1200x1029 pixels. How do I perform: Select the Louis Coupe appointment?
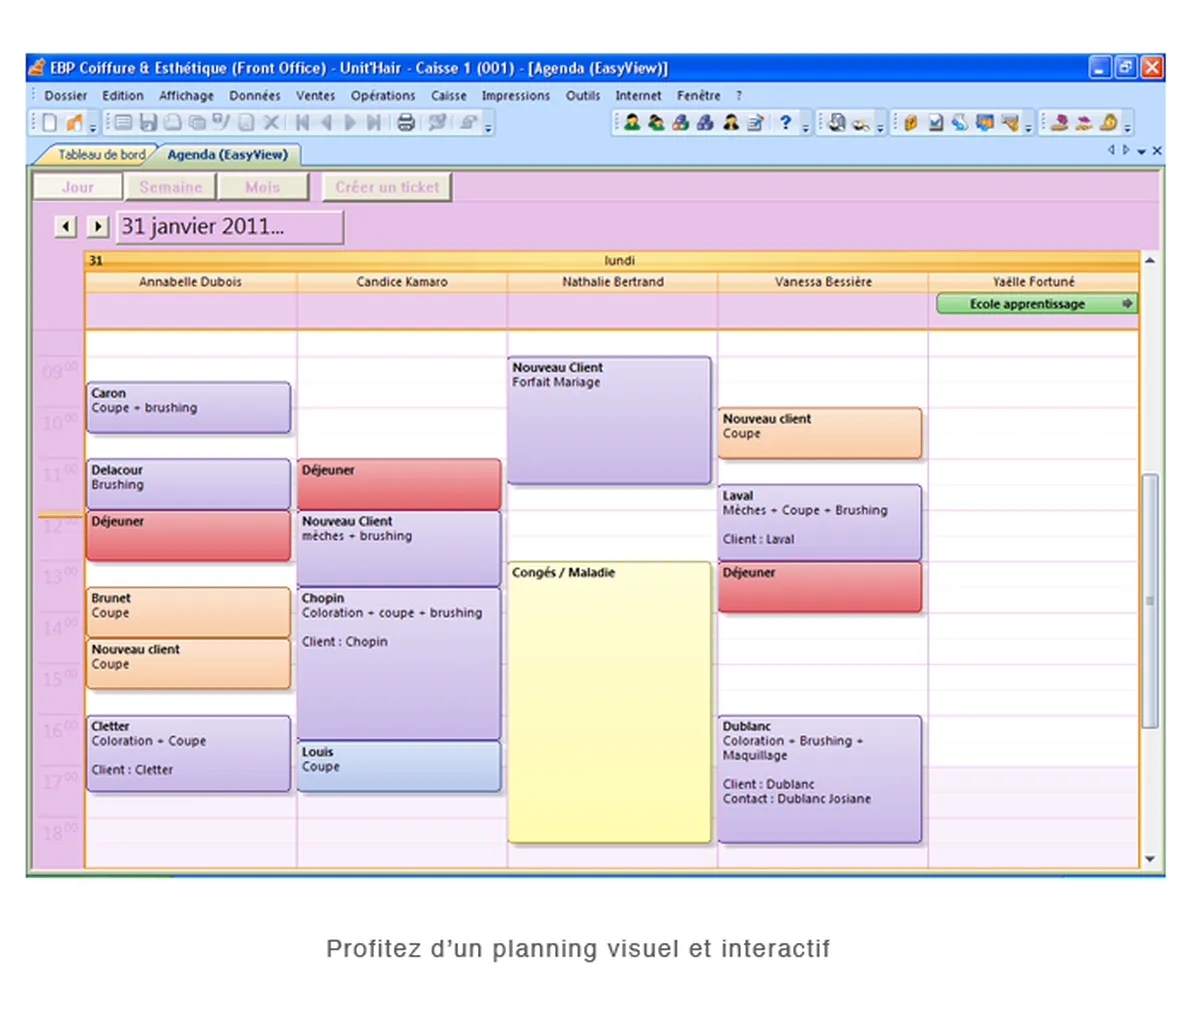[x=399, y=766]
